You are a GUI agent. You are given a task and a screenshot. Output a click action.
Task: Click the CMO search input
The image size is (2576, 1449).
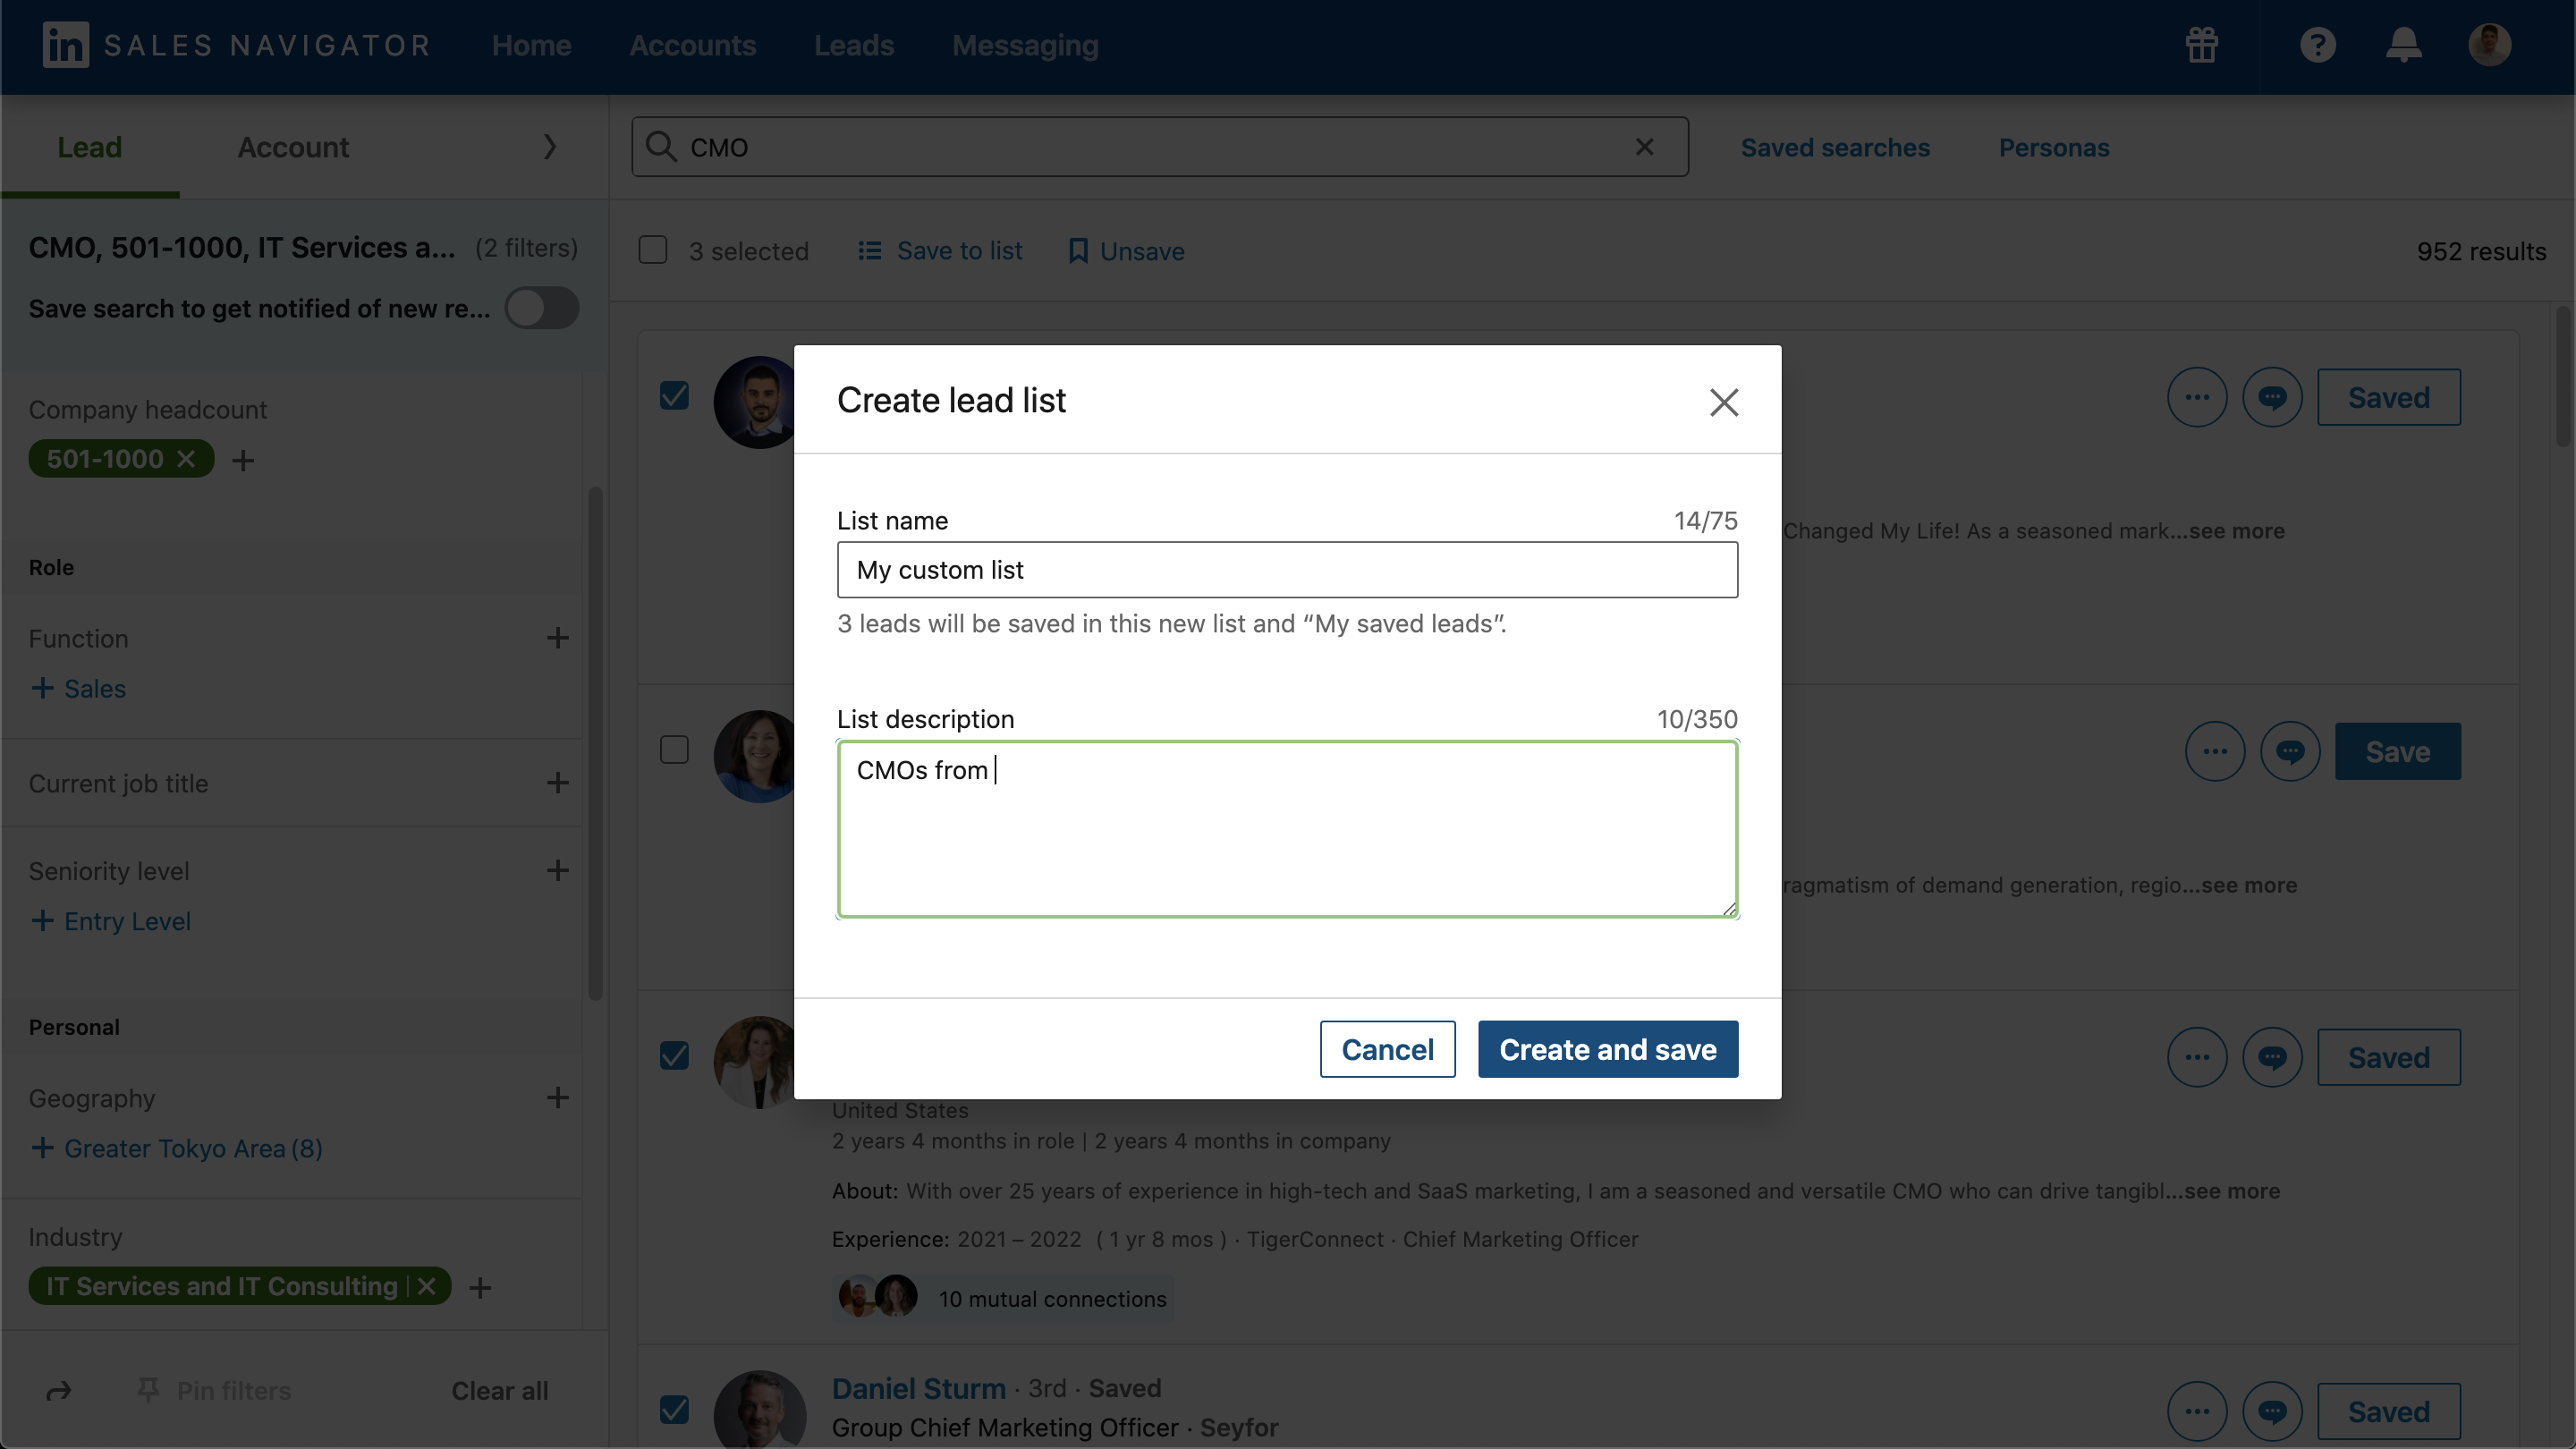[x=1160, y=147]
